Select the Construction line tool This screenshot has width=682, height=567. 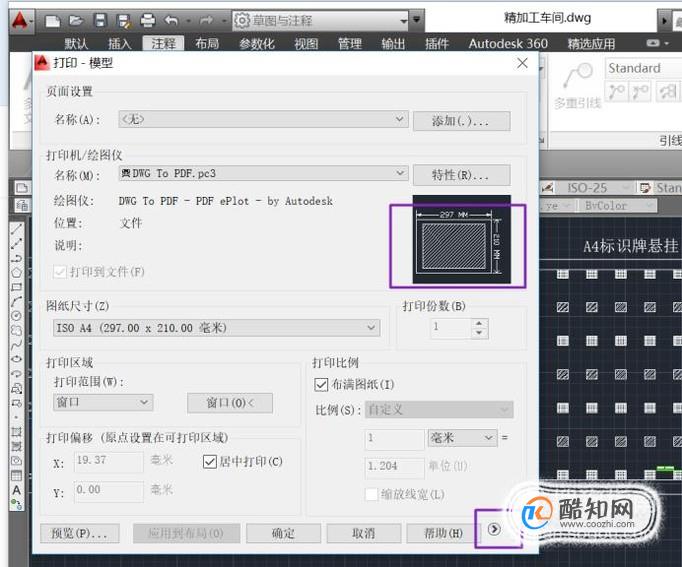tap(16, 243)
